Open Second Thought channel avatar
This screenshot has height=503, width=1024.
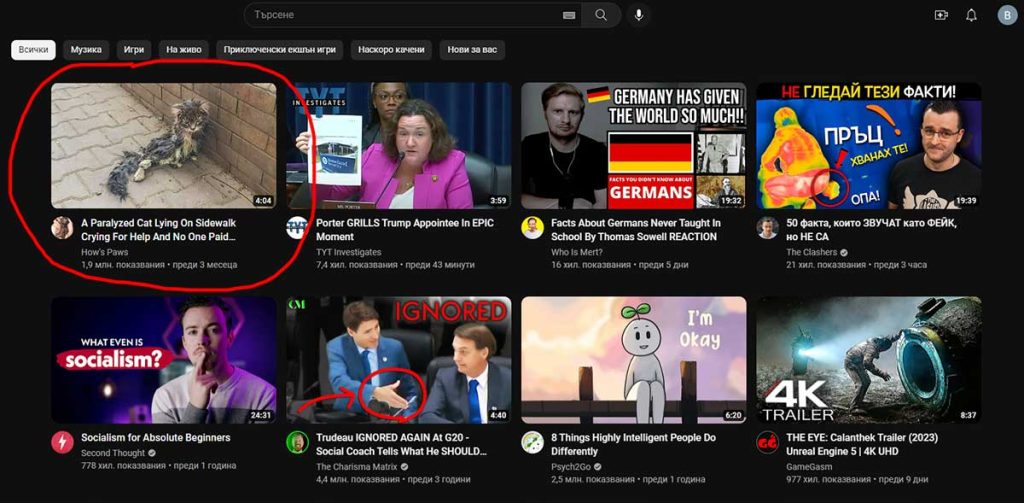pyautogui.click(x=62, y=442)
